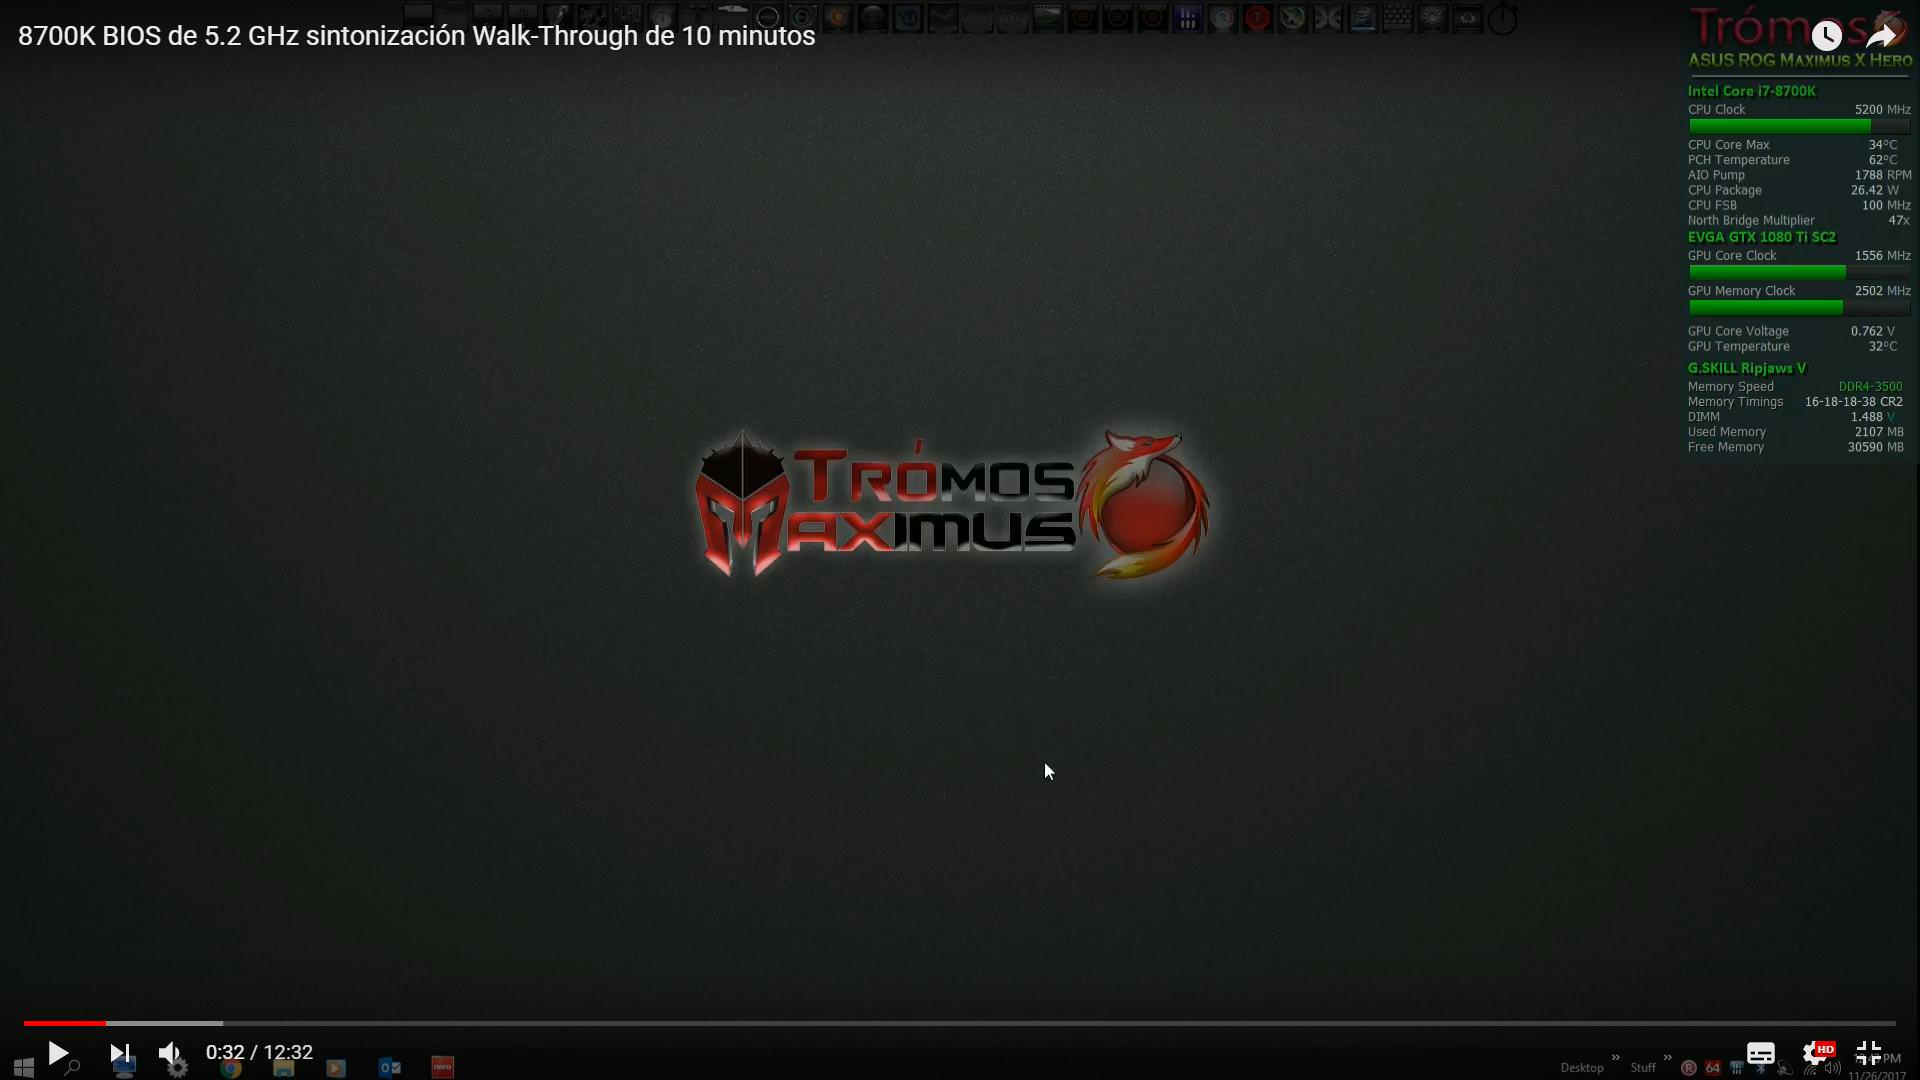
Task: Click the G.SKILL Ripjaws V heading
Action: [1747, 368]
